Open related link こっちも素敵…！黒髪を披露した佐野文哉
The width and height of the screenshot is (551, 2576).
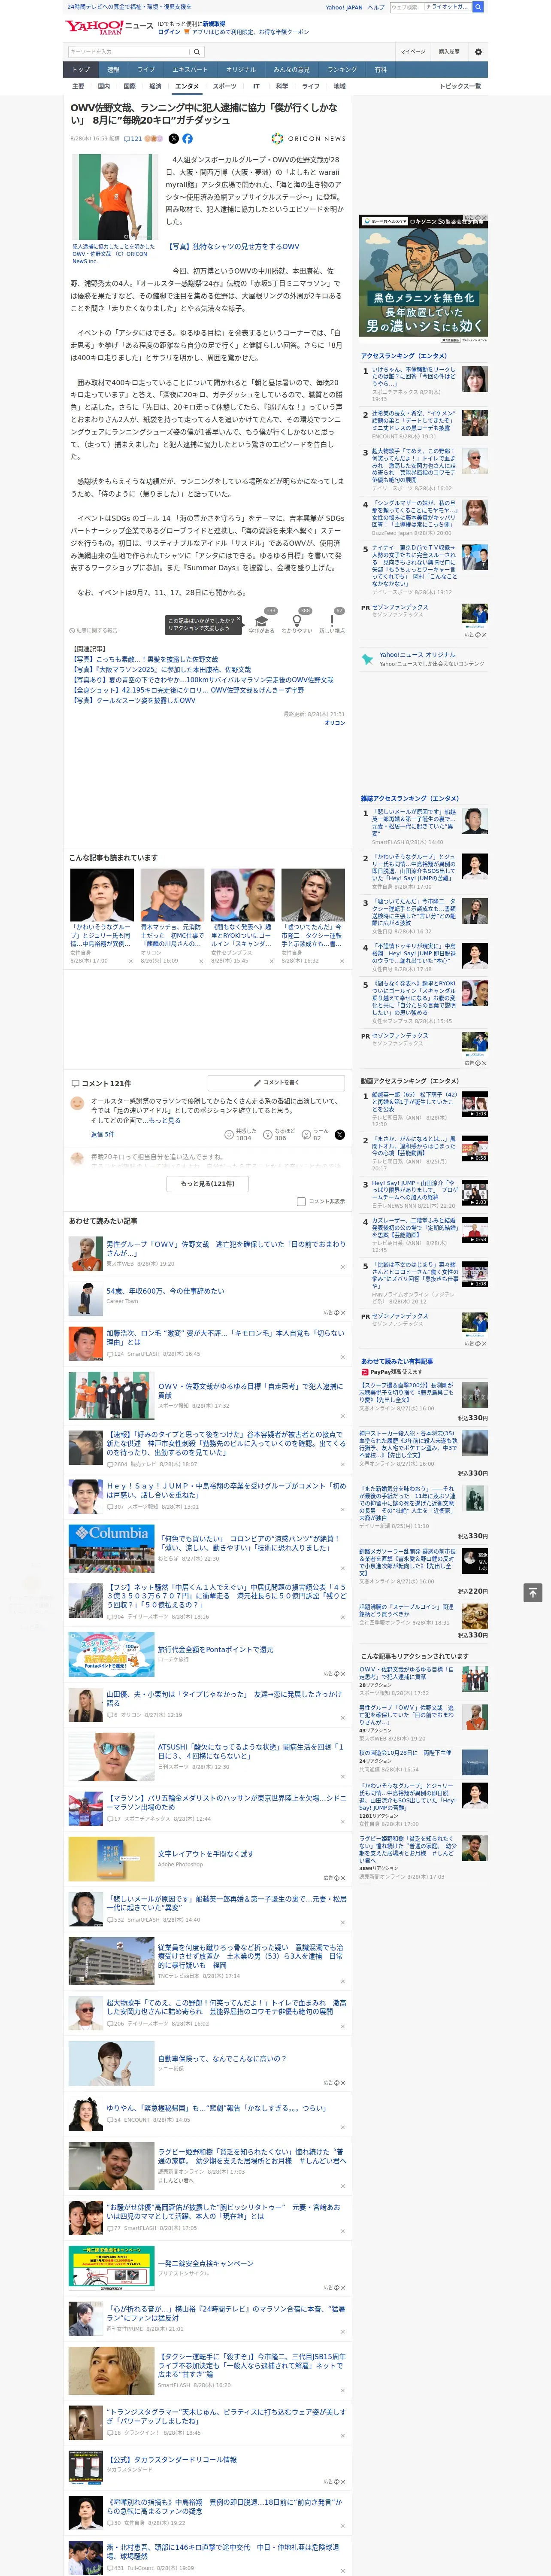pos(145,660)
